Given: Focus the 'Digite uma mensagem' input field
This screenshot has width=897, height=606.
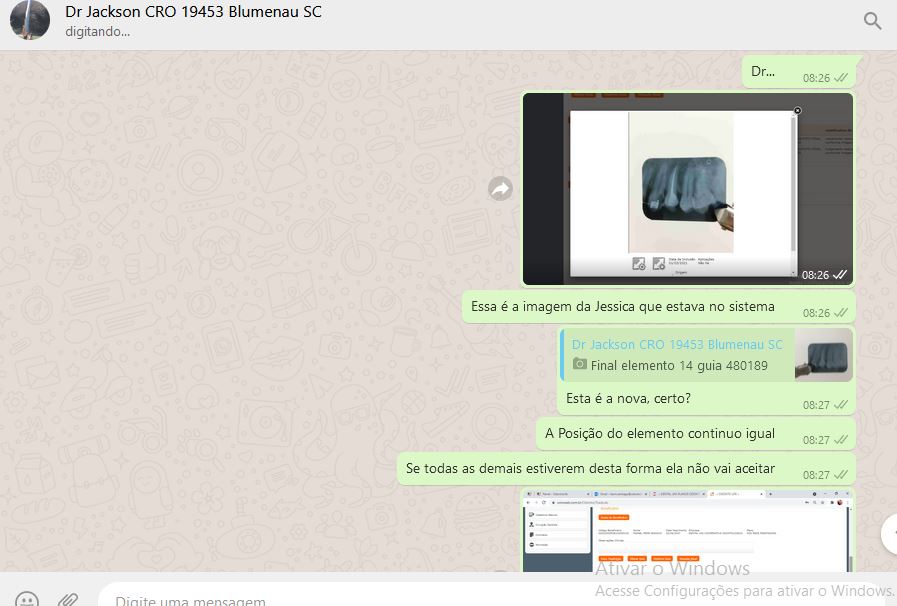Looking at the screenshot, I should pos(492,597).
